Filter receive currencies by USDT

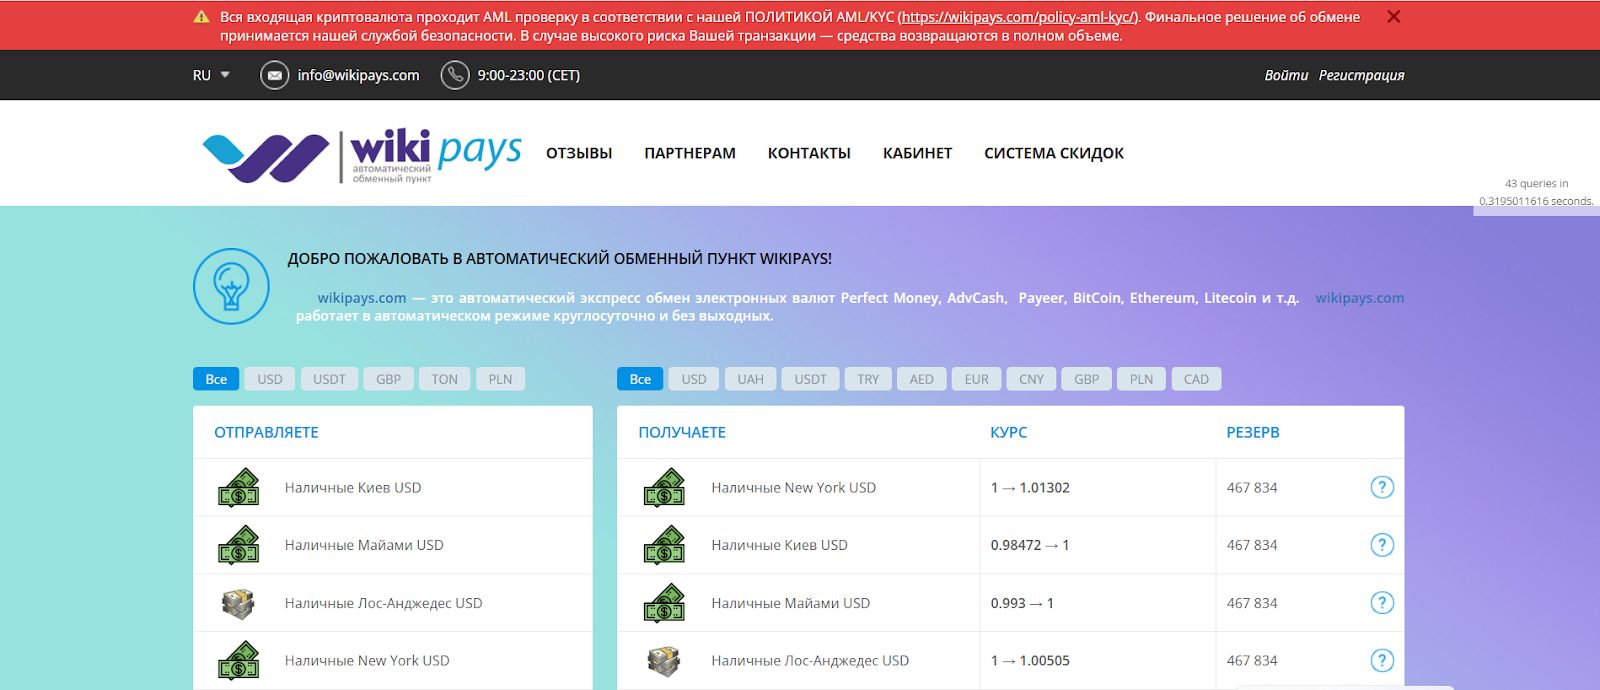(810, 379)
